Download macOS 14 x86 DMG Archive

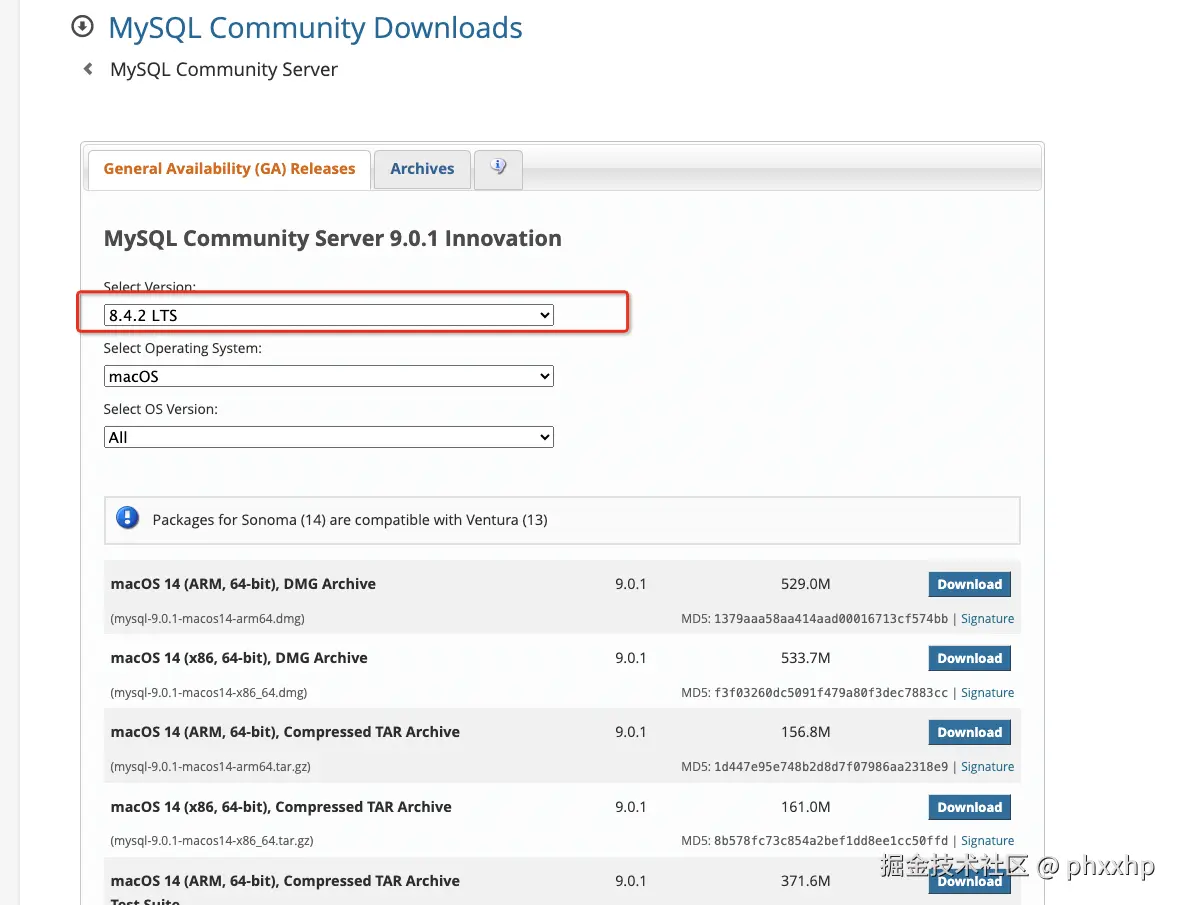click(x=969, y=658)
